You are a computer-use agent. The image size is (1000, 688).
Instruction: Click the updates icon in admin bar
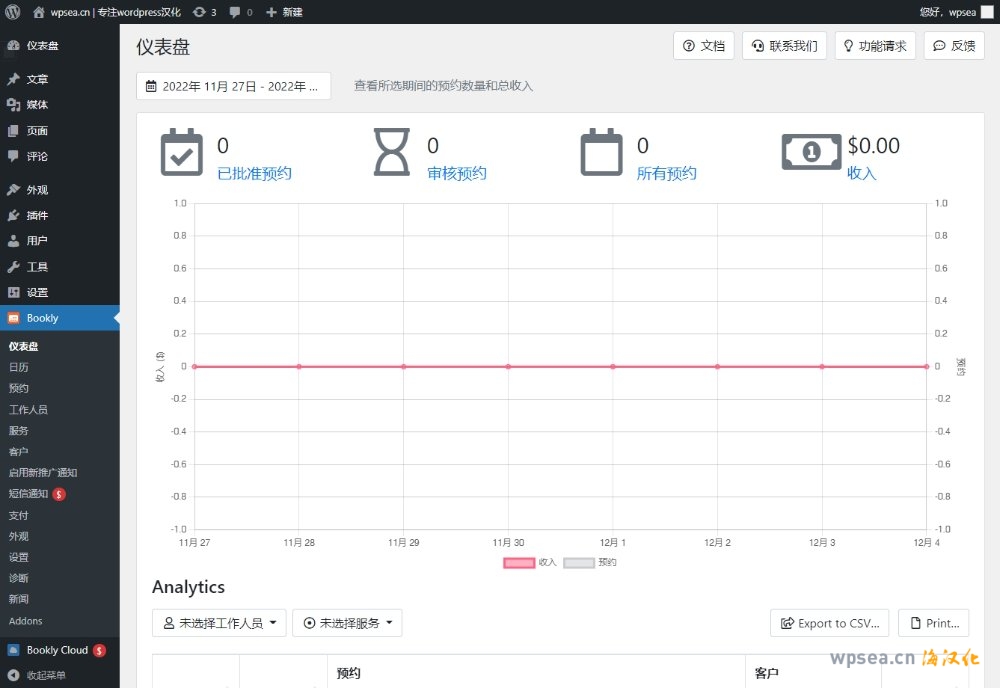click(x=200, y=12)
